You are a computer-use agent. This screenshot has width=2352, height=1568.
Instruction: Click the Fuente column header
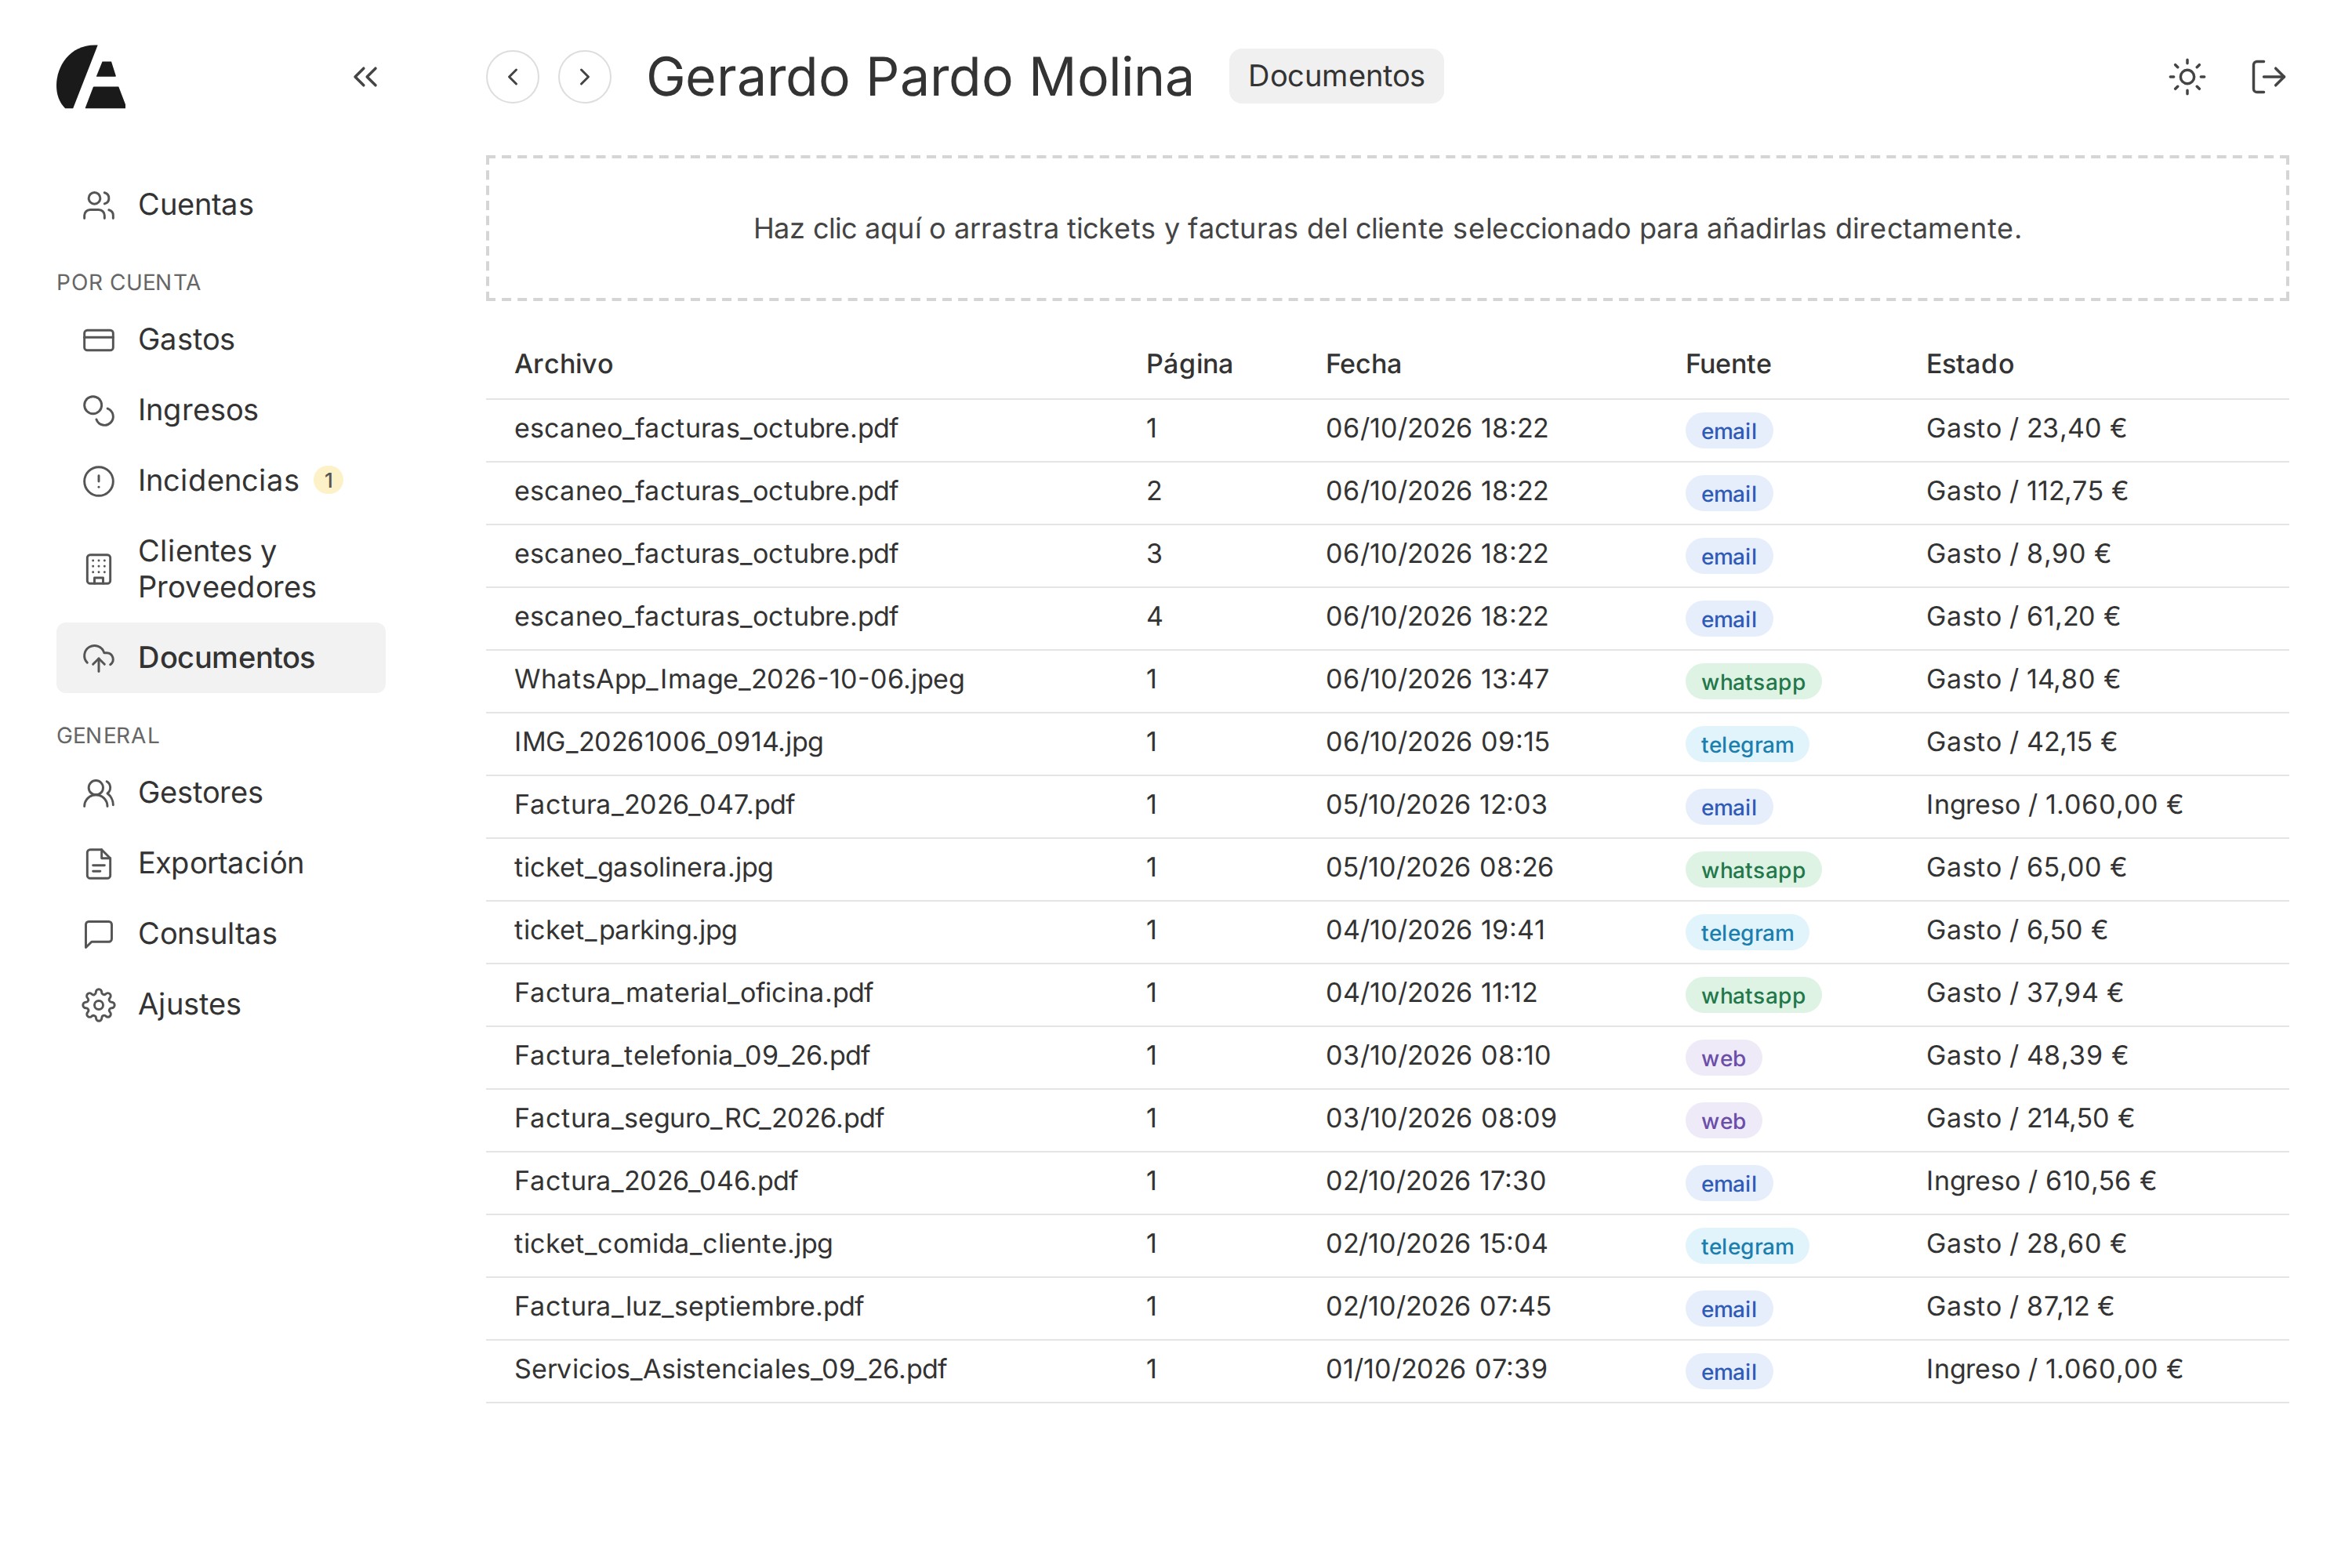pyautogui.click(x=1728, y=364)
